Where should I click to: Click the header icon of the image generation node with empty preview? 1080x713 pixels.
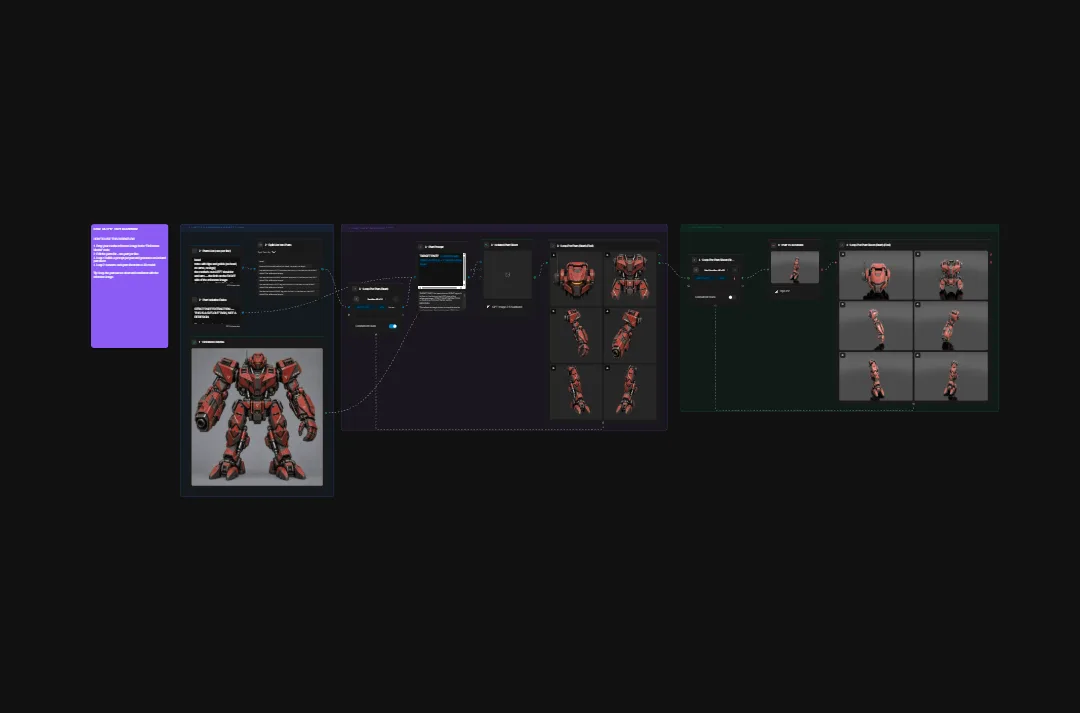[486, 245]
